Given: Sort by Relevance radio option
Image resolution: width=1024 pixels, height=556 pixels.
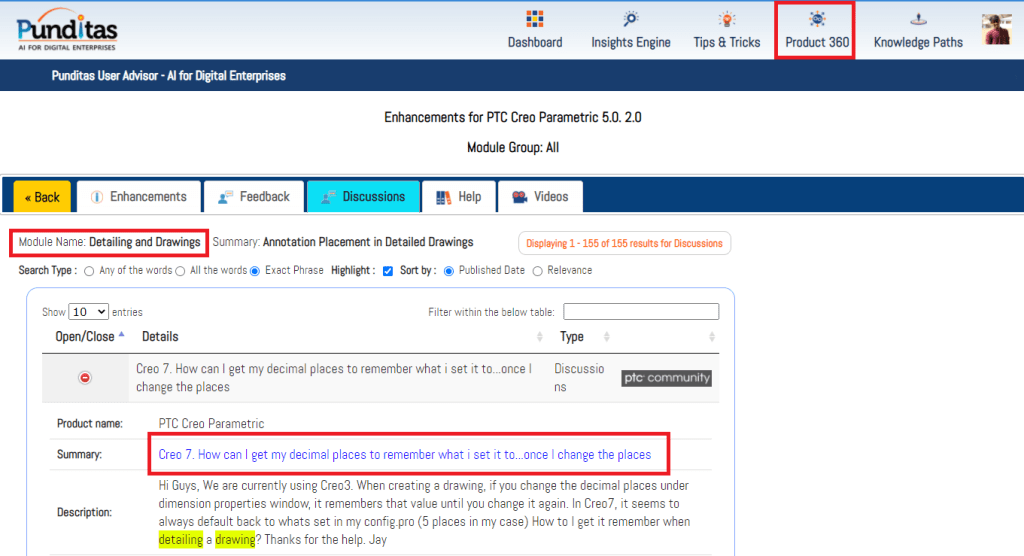Looking at the screenshot, I should [538, 271].
